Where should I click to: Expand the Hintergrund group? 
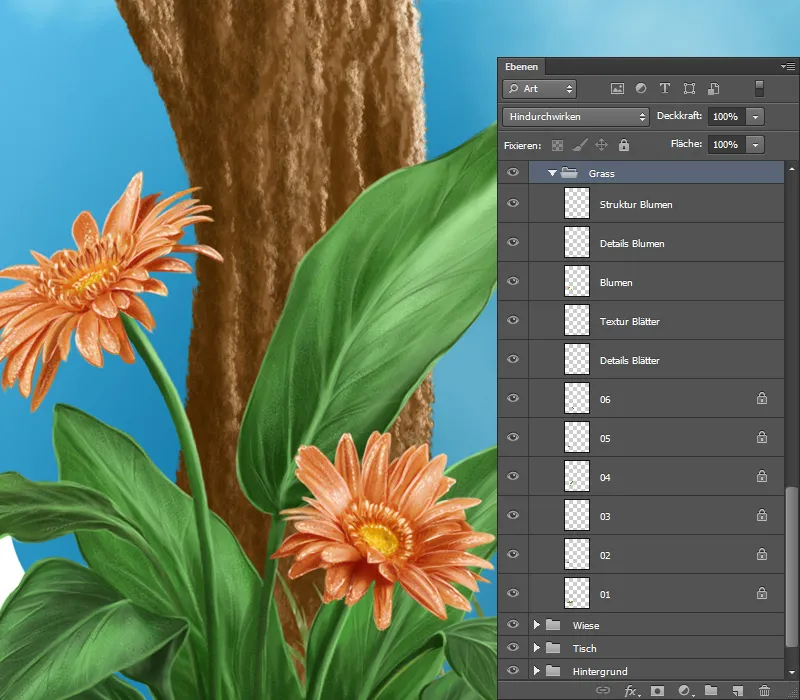coord(537,670)
